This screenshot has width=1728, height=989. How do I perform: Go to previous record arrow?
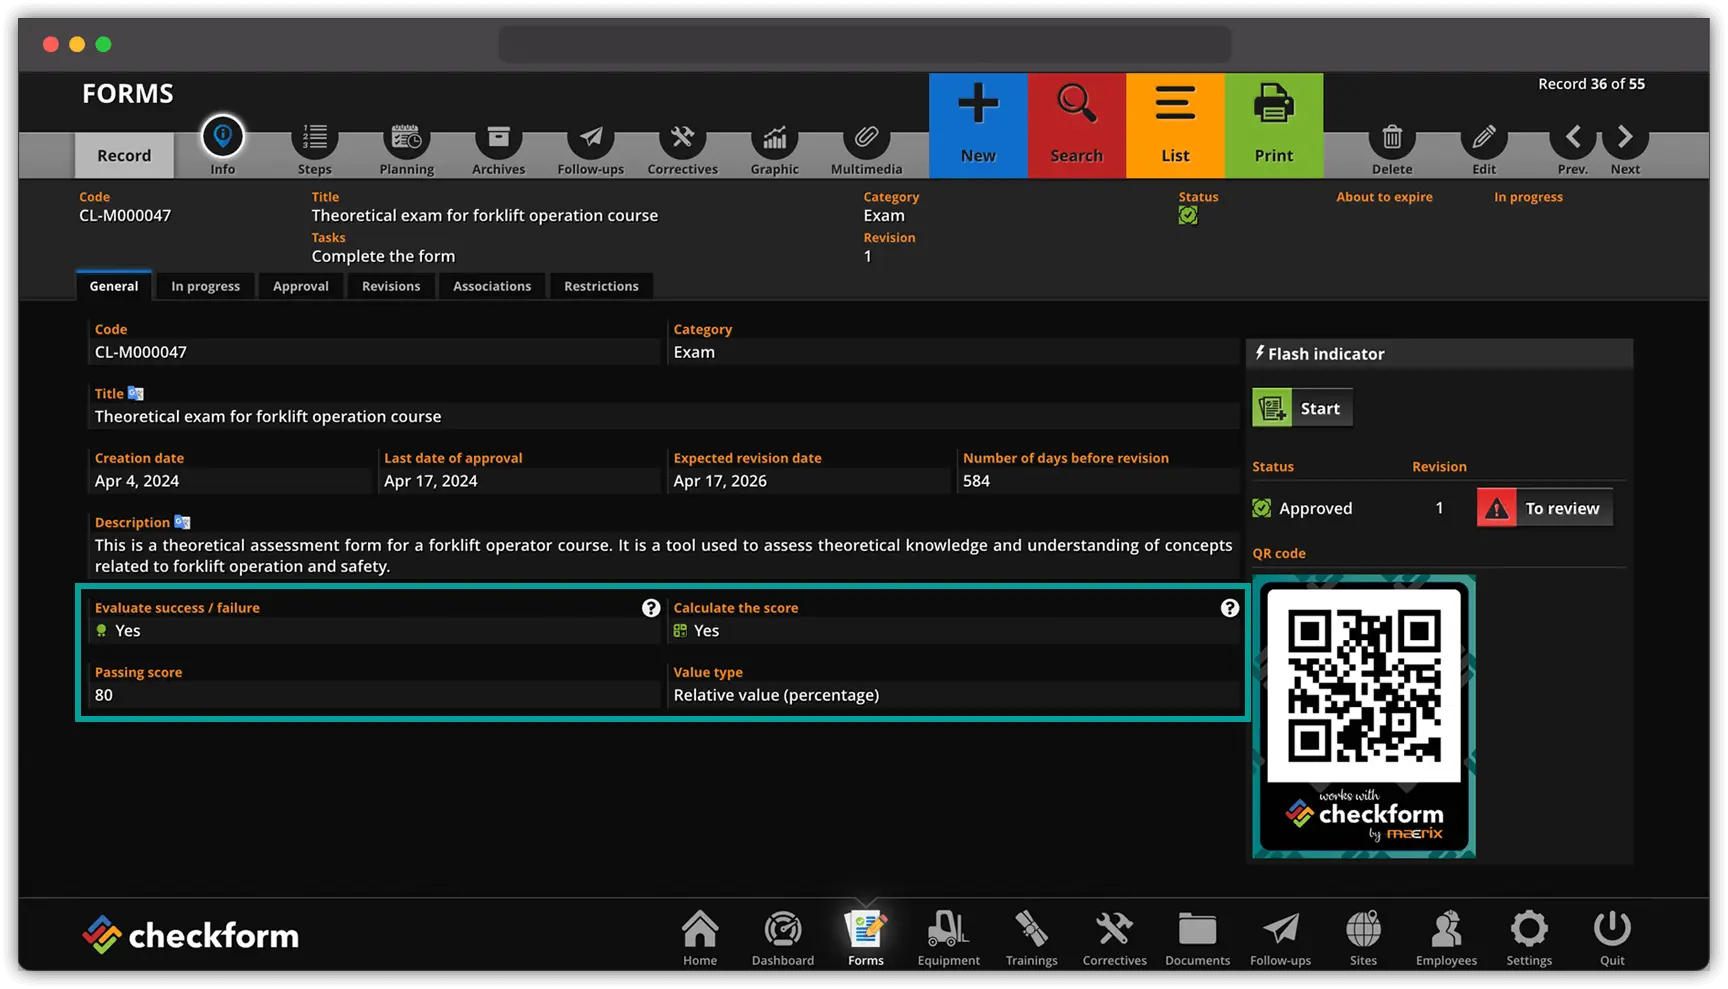pos(1573,137)
